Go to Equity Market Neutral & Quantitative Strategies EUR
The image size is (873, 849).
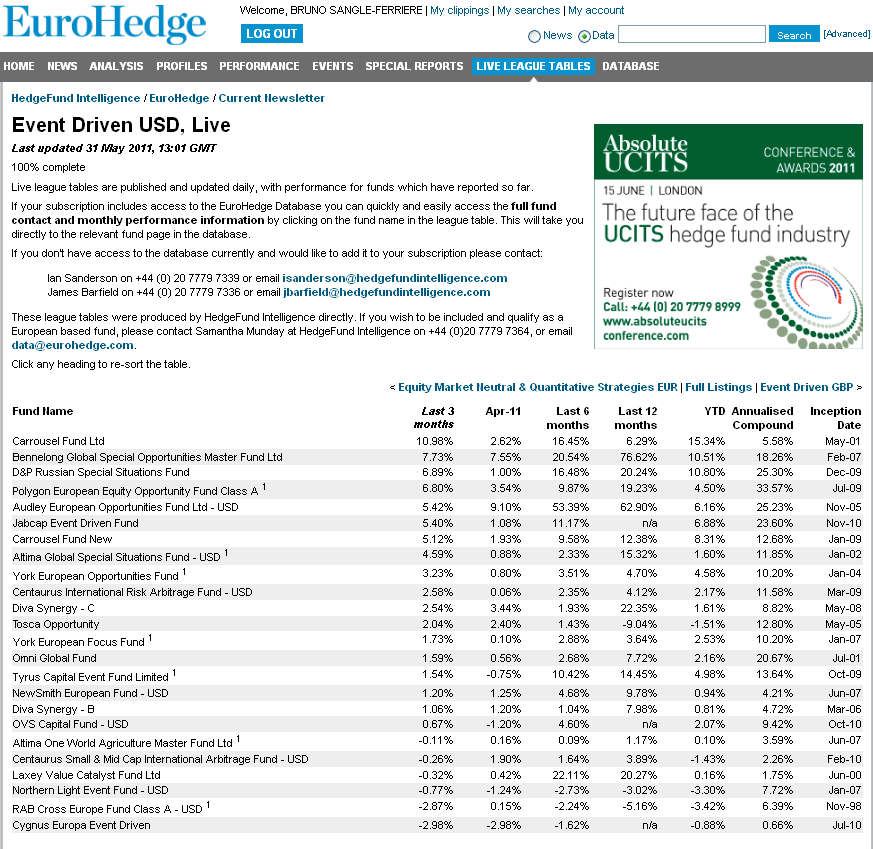pyautogui.click(x=538, y=387)
